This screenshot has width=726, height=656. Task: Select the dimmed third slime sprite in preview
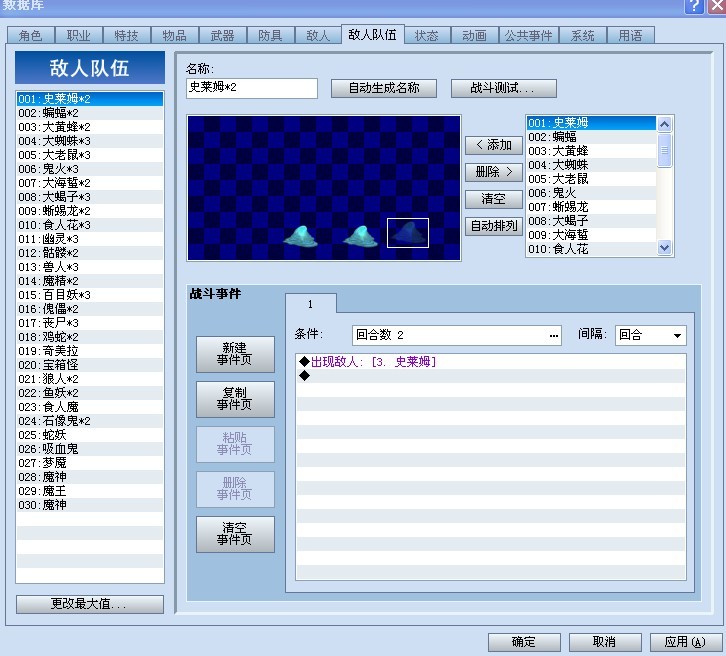coord(407,233)
